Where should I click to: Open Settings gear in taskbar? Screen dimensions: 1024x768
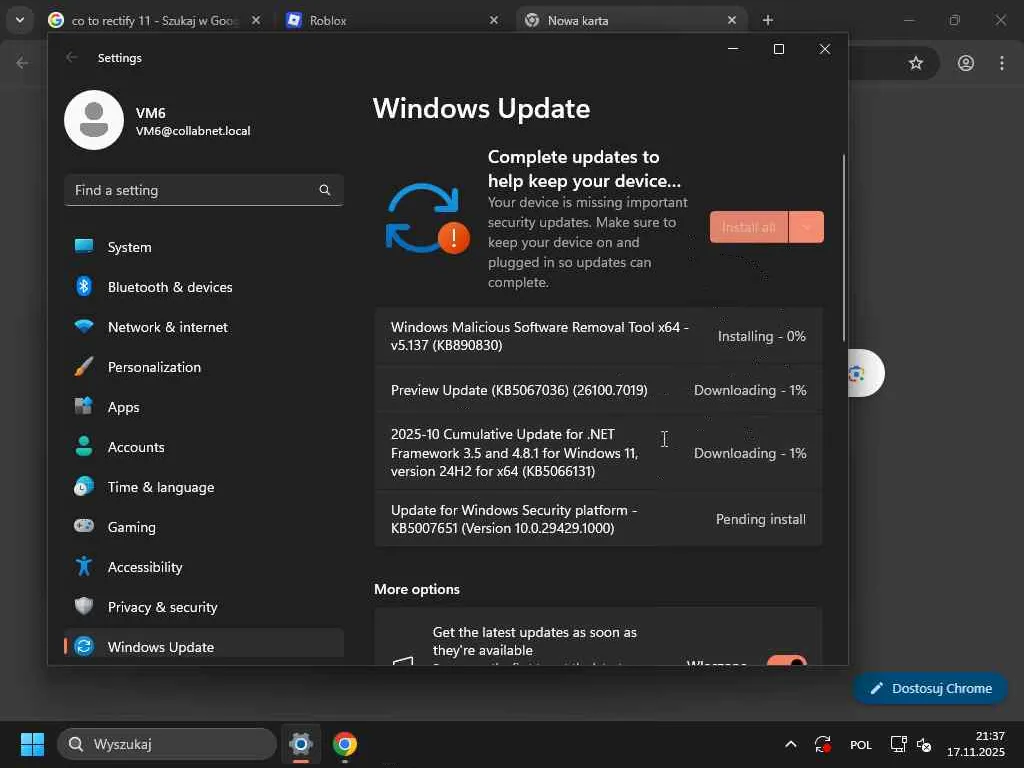(x=301, y=744)
